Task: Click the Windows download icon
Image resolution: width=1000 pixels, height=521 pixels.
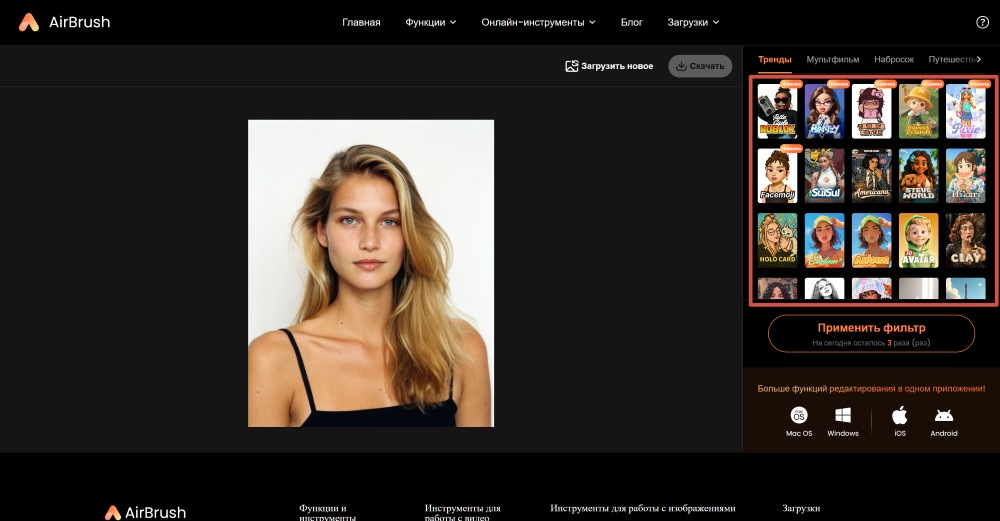Action: coord(843,415)
